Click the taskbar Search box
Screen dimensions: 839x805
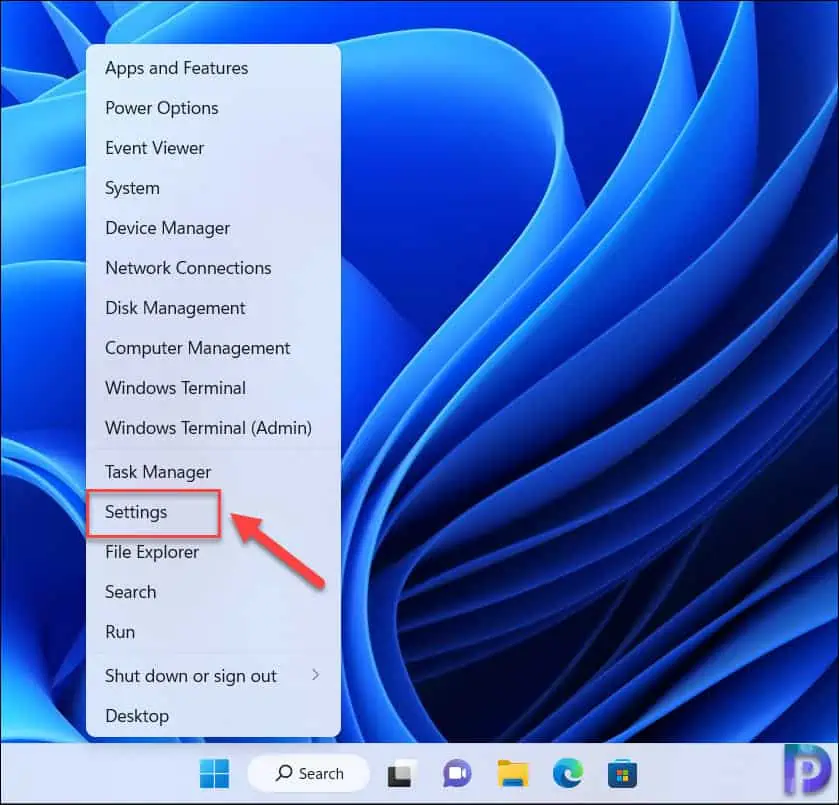[309, 773]
